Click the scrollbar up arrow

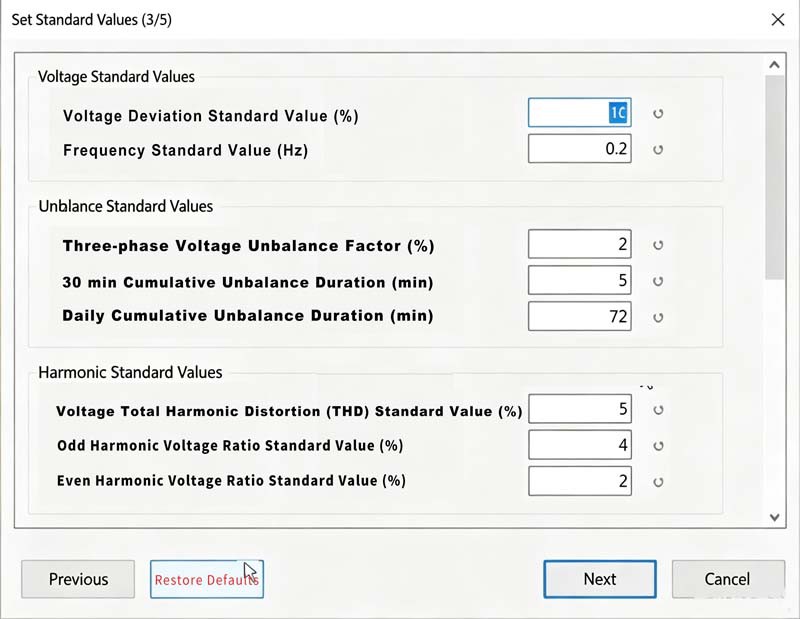[774, 65]
